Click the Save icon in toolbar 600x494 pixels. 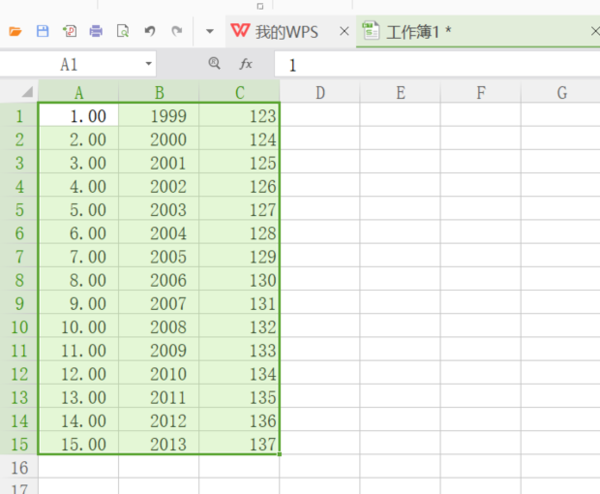[42, 32]
